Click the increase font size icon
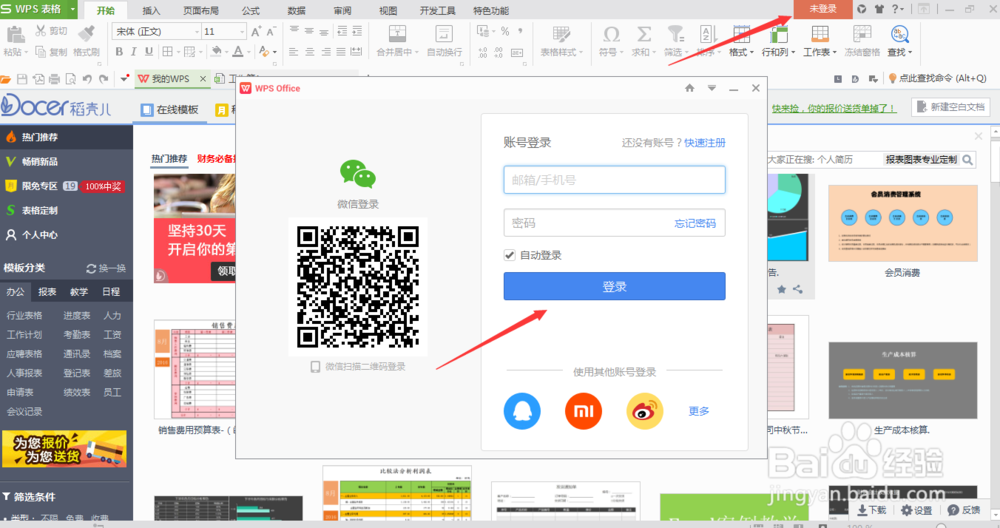This screenshot has width=1000, height=528. click(256, 31)
